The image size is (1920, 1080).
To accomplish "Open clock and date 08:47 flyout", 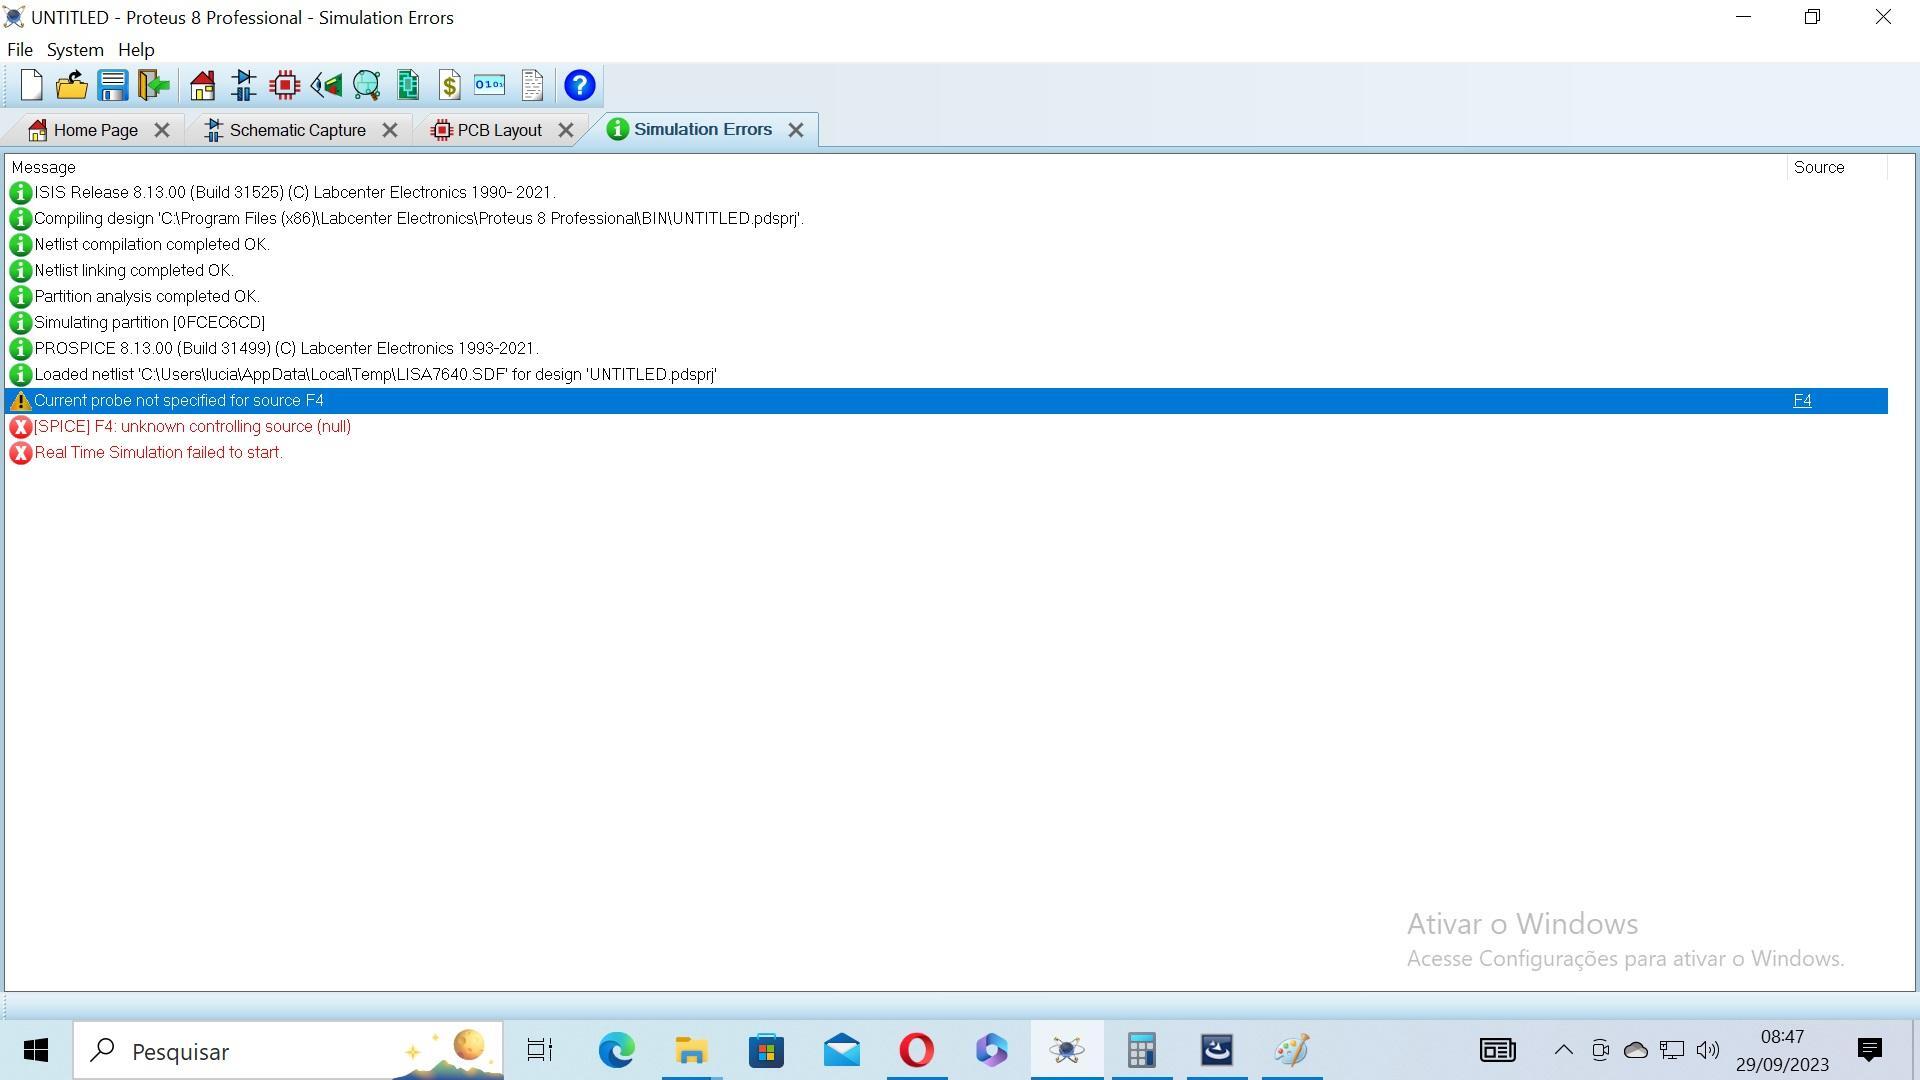I will 1782,1050.
